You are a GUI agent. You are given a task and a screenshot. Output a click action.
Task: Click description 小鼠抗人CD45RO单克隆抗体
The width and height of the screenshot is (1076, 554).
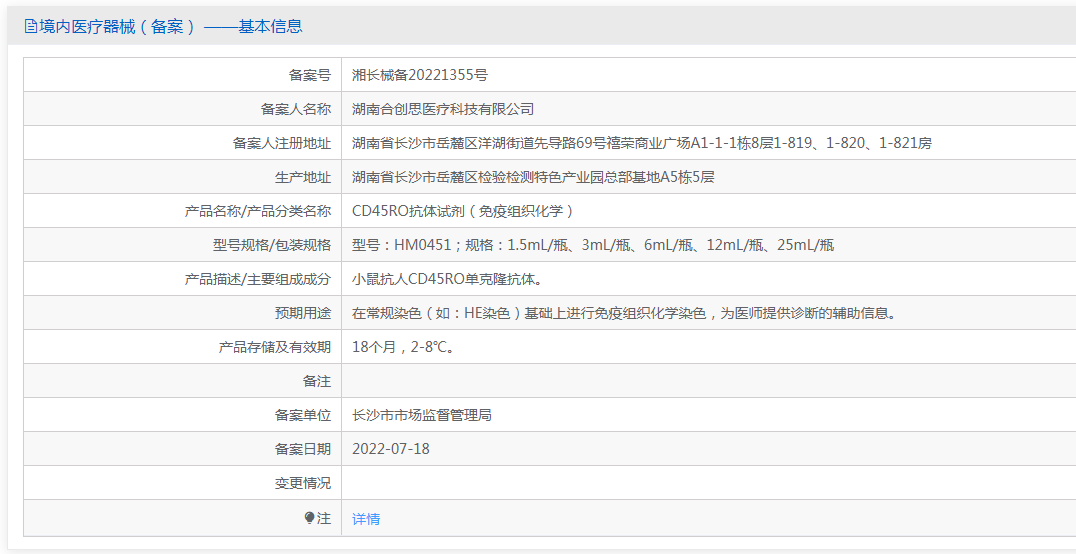(449, 279)
